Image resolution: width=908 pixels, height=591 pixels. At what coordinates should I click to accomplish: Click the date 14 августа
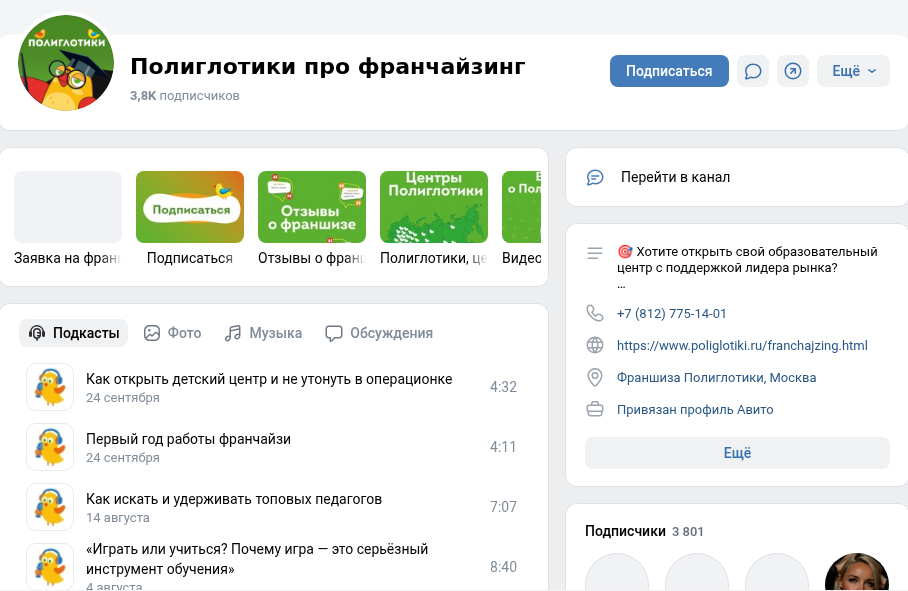click(x=118, y=517)
